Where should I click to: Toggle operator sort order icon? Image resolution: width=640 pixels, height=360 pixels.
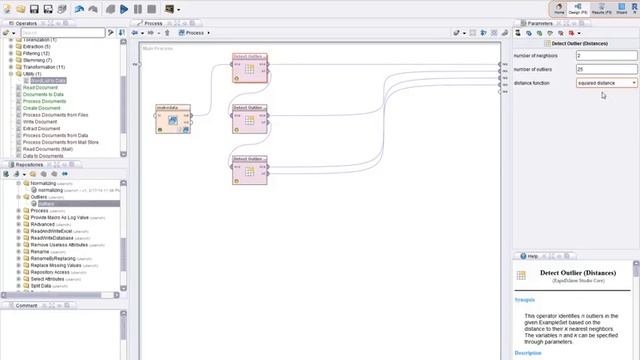point(122,33)
